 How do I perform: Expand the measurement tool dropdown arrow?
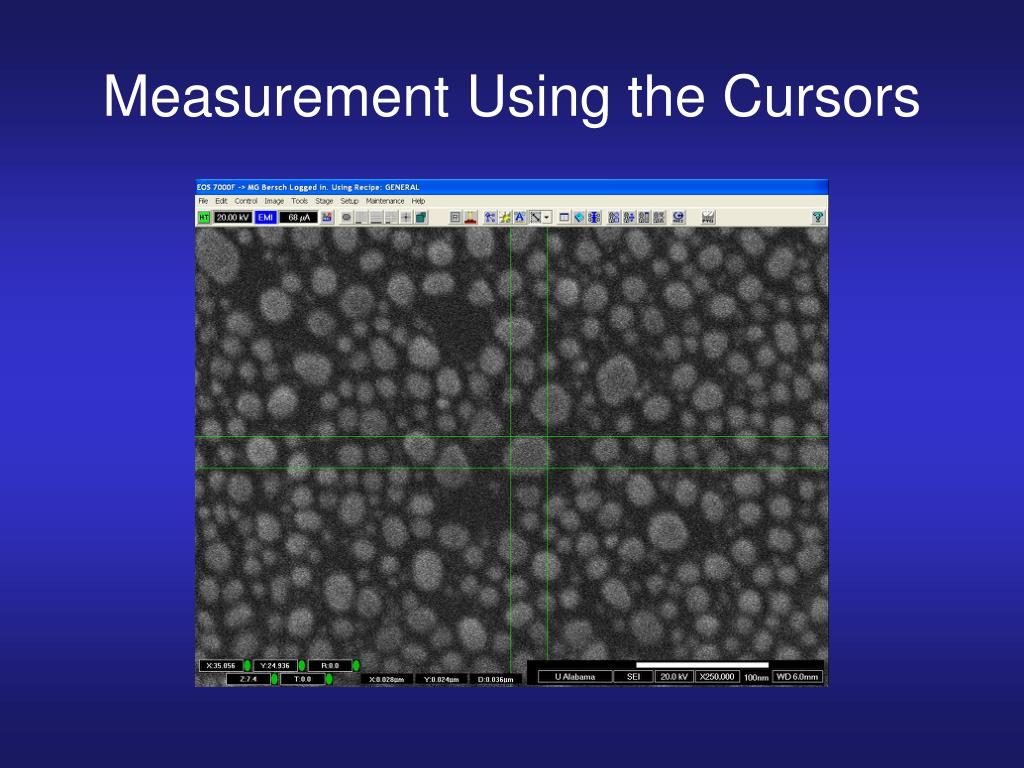click(x=547, y=217)
